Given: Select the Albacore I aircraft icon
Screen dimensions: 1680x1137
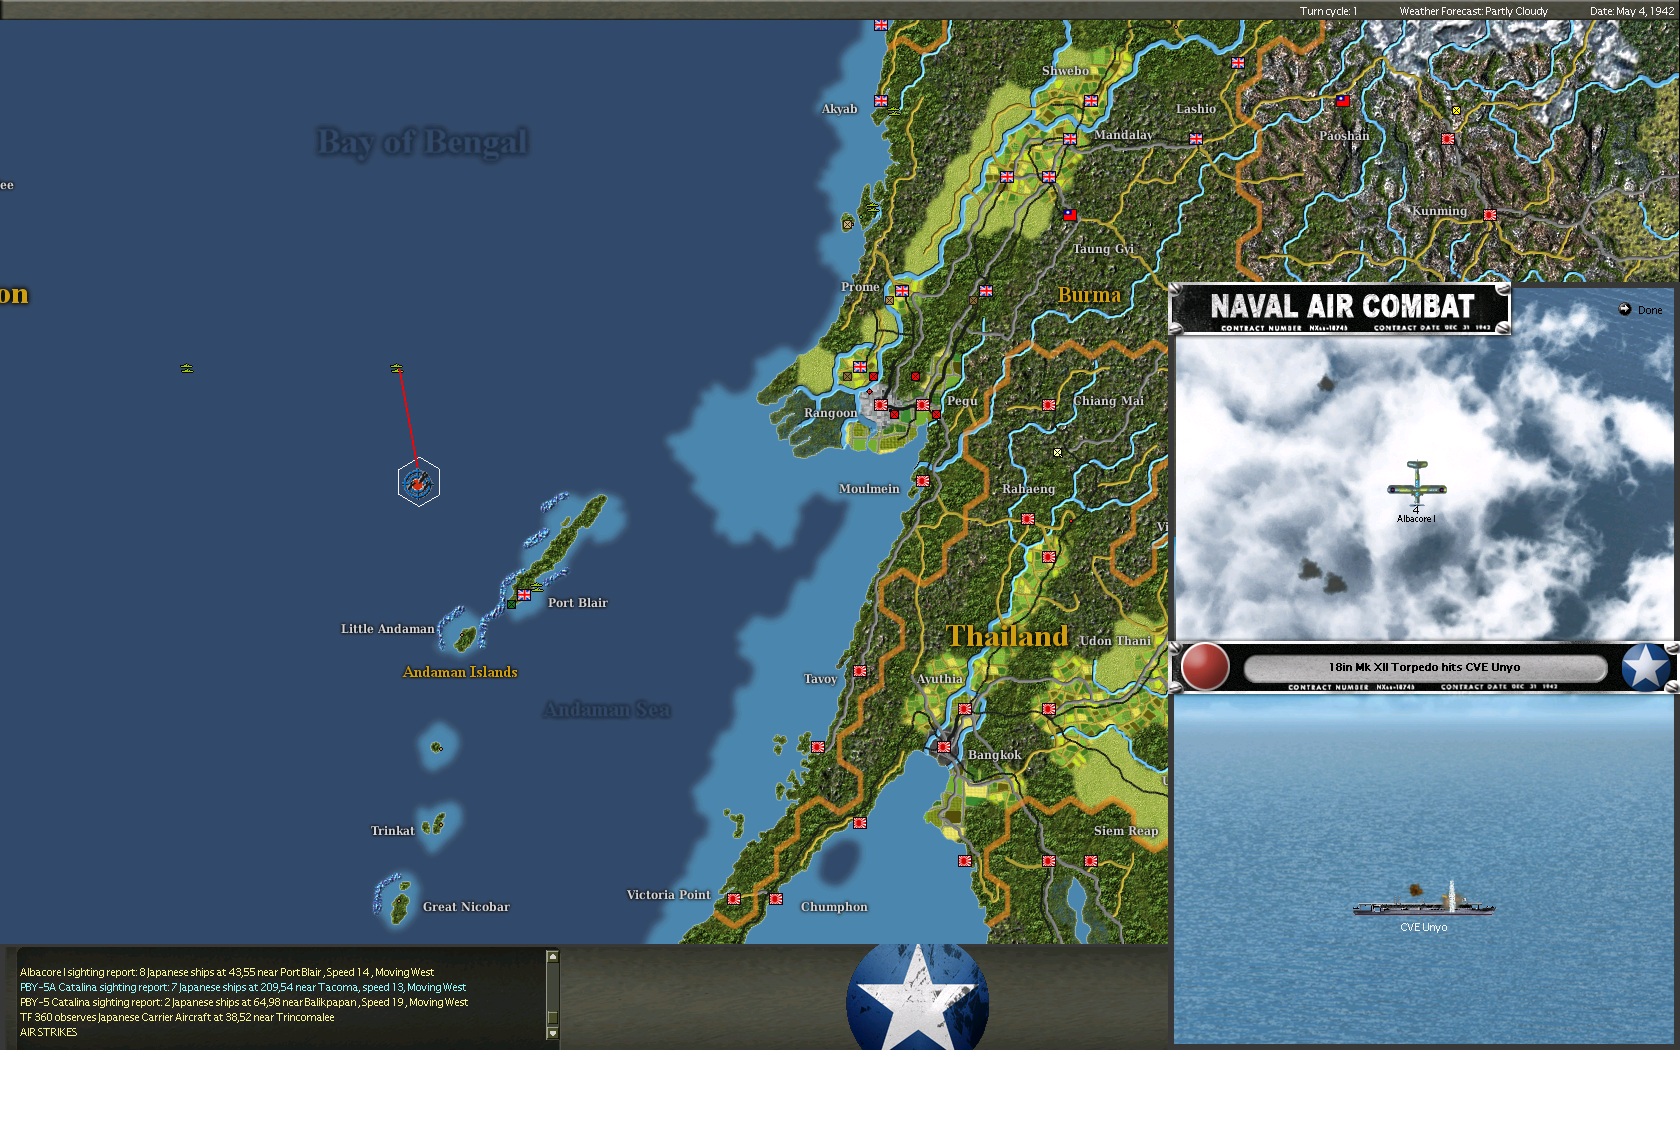Looking at the screenshot, I should pyautogui.click(x=1416, y=485).
